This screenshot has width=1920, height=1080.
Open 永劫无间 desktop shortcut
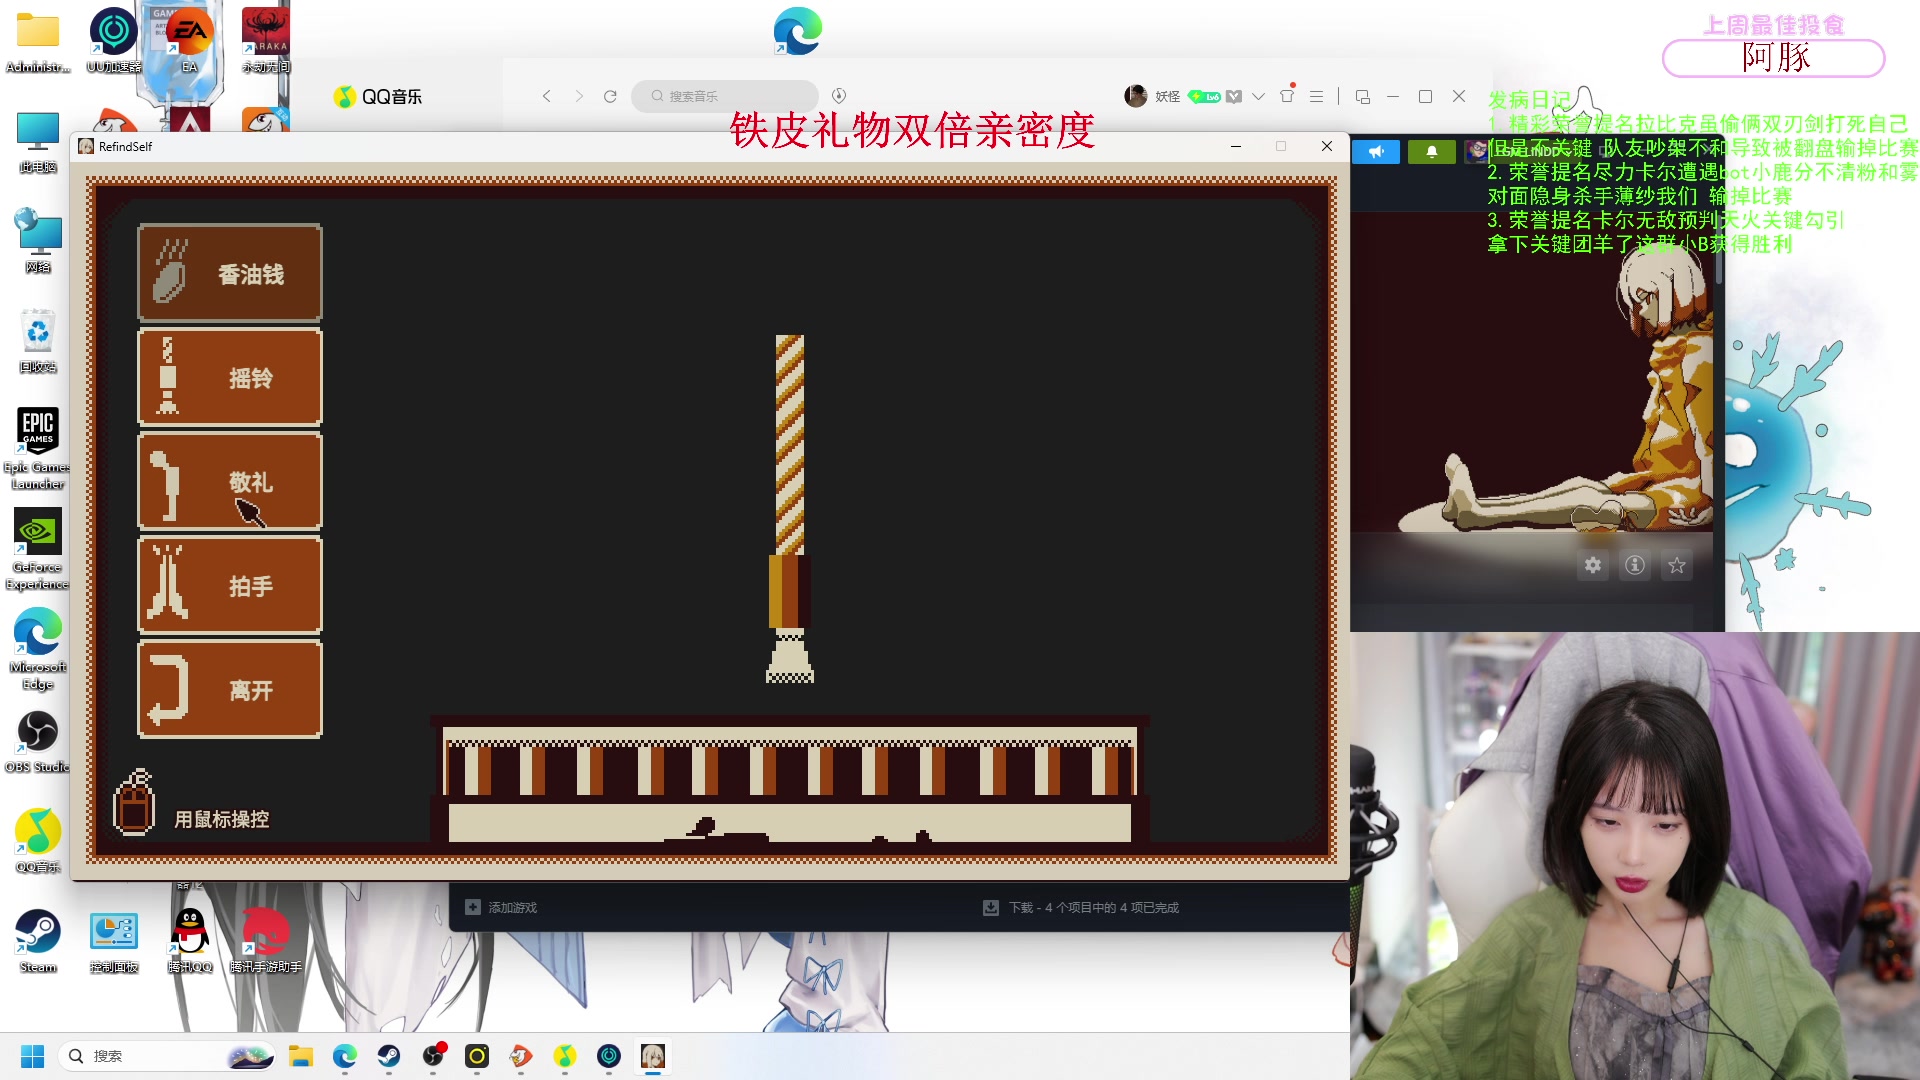click(266, 40)
